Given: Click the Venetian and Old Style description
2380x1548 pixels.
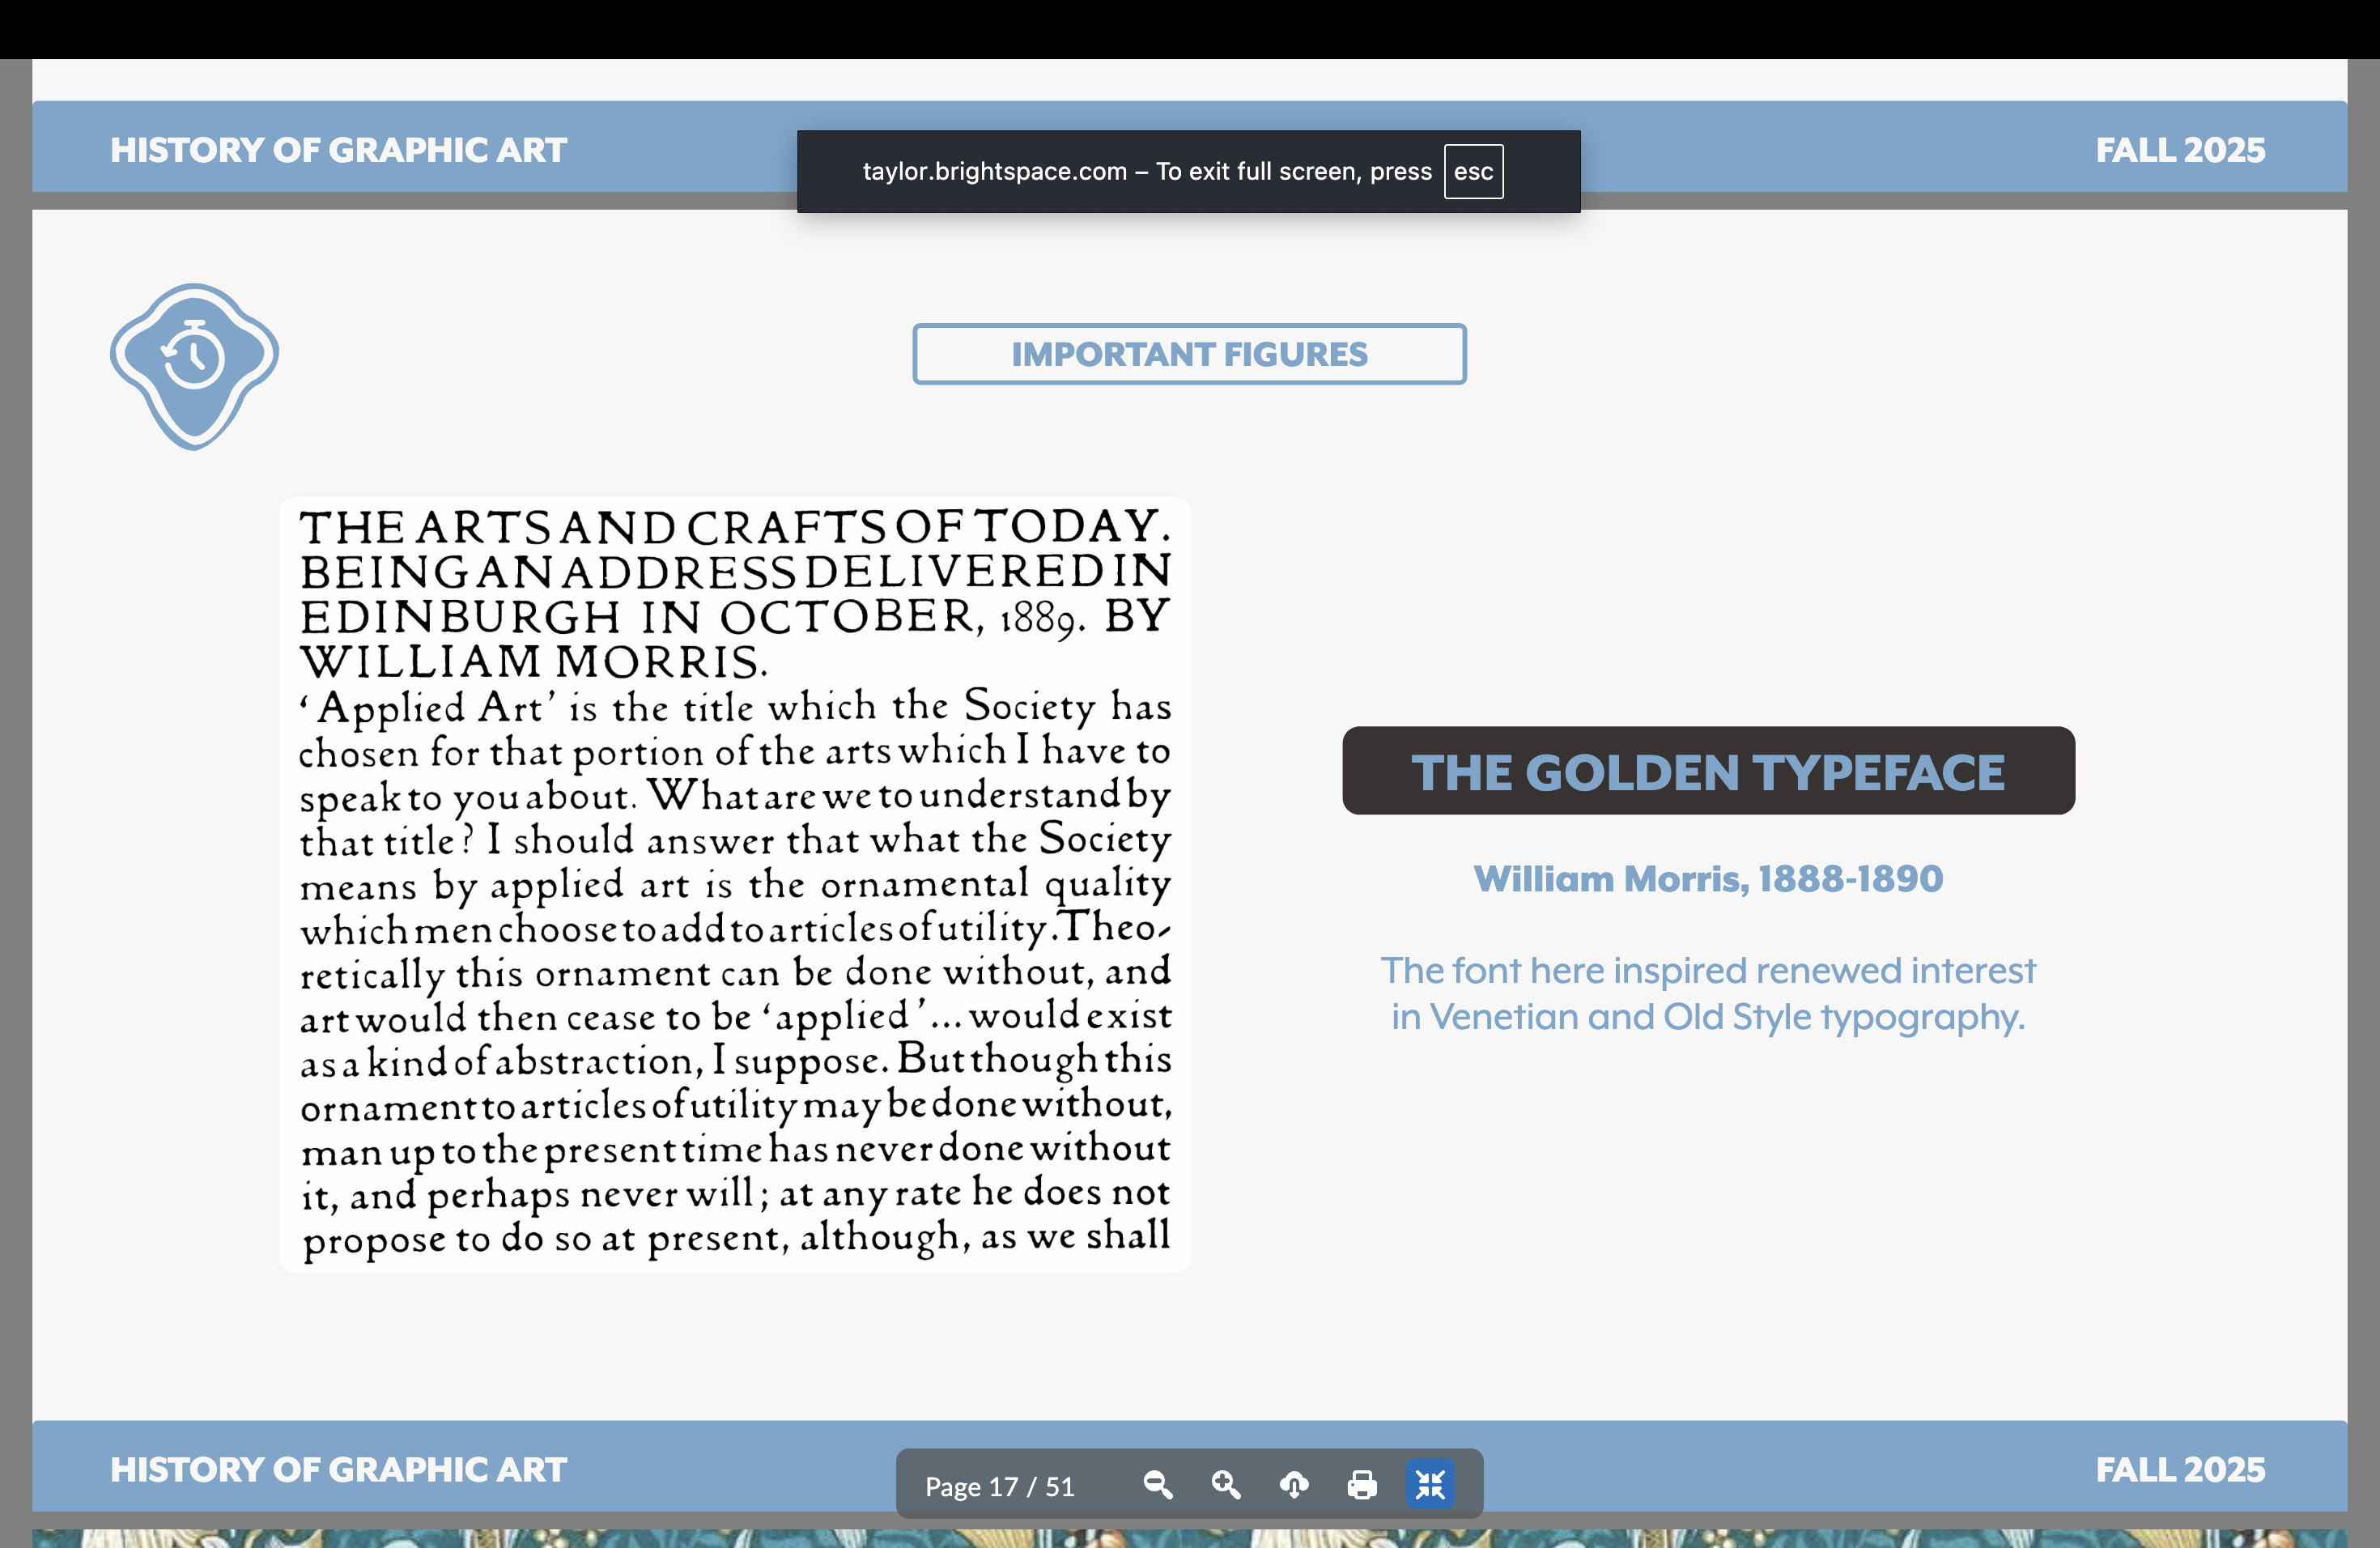Looking at the screenshot, I should click(x=1707, y=993).
